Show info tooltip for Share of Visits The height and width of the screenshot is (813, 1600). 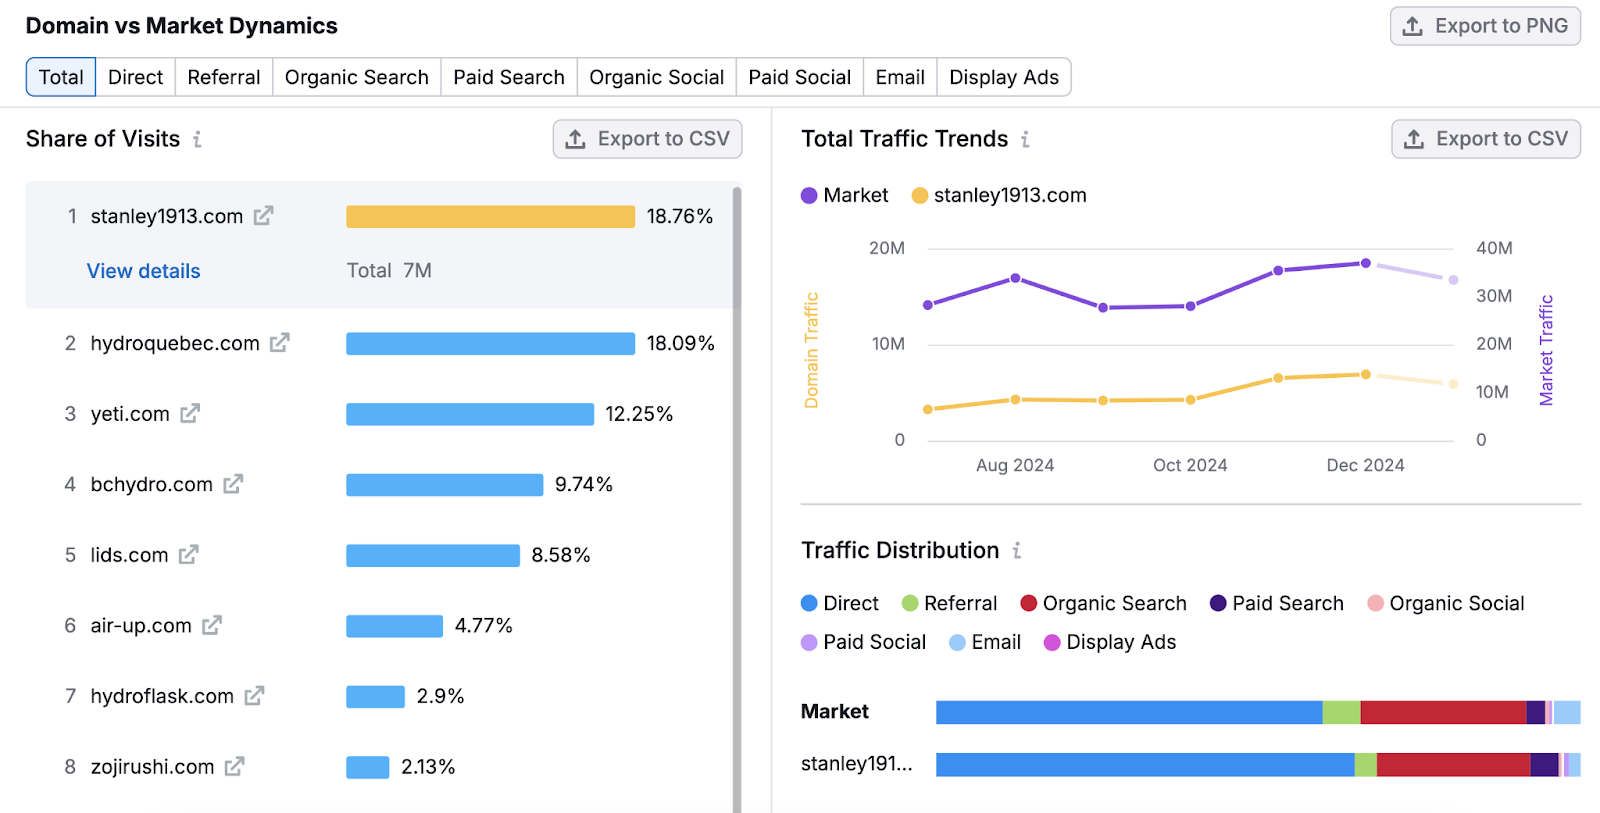click(197, 139)
